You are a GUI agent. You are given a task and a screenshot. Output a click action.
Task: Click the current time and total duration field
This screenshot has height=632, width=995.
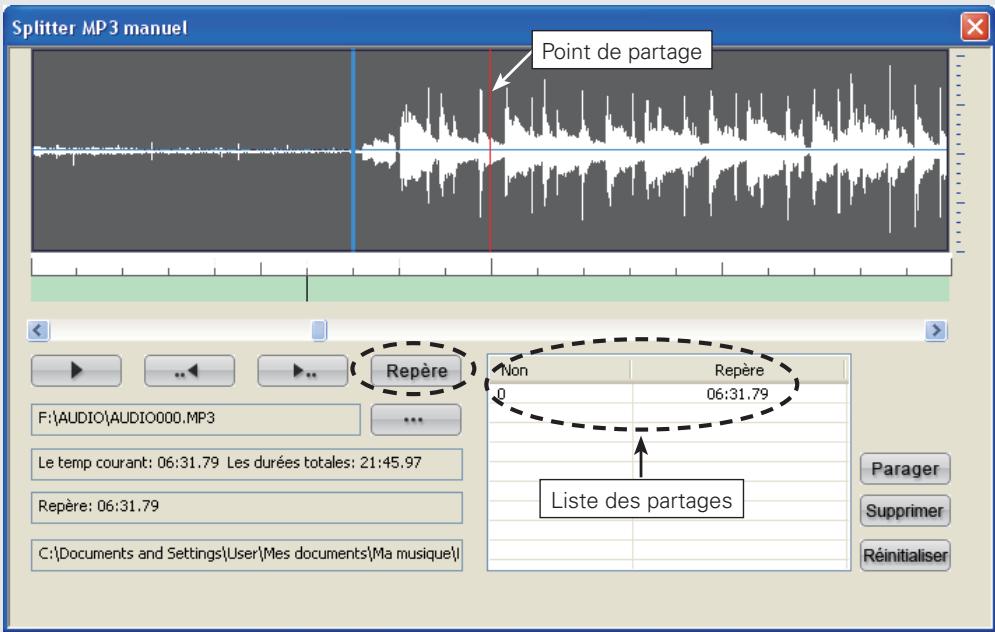(247, 464)
